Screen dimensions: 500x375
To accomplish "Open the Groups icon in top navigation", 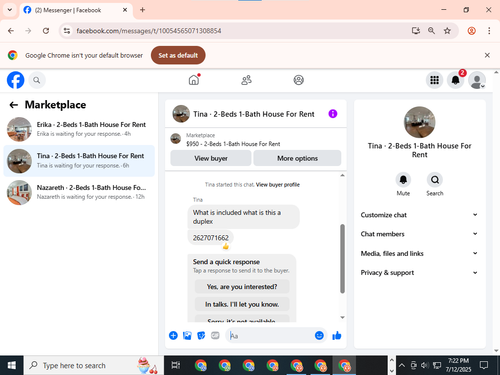I will pos(298,80).
